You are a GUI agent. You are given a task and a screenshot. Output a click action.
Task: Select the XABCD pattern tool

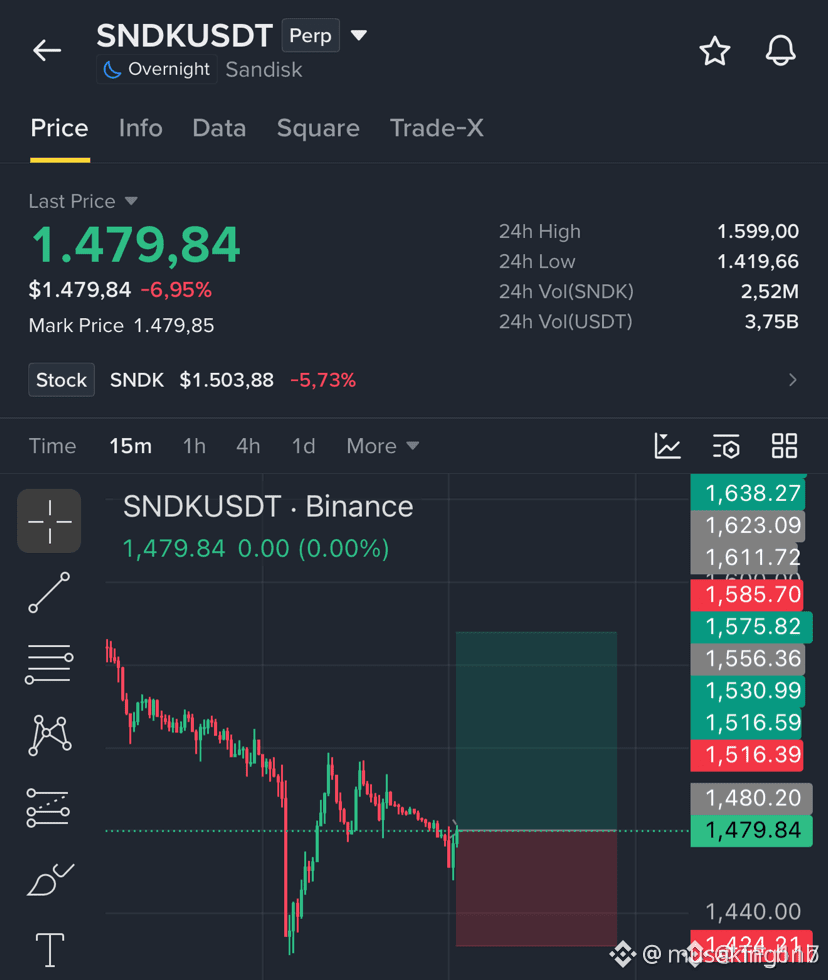[50, 736]
